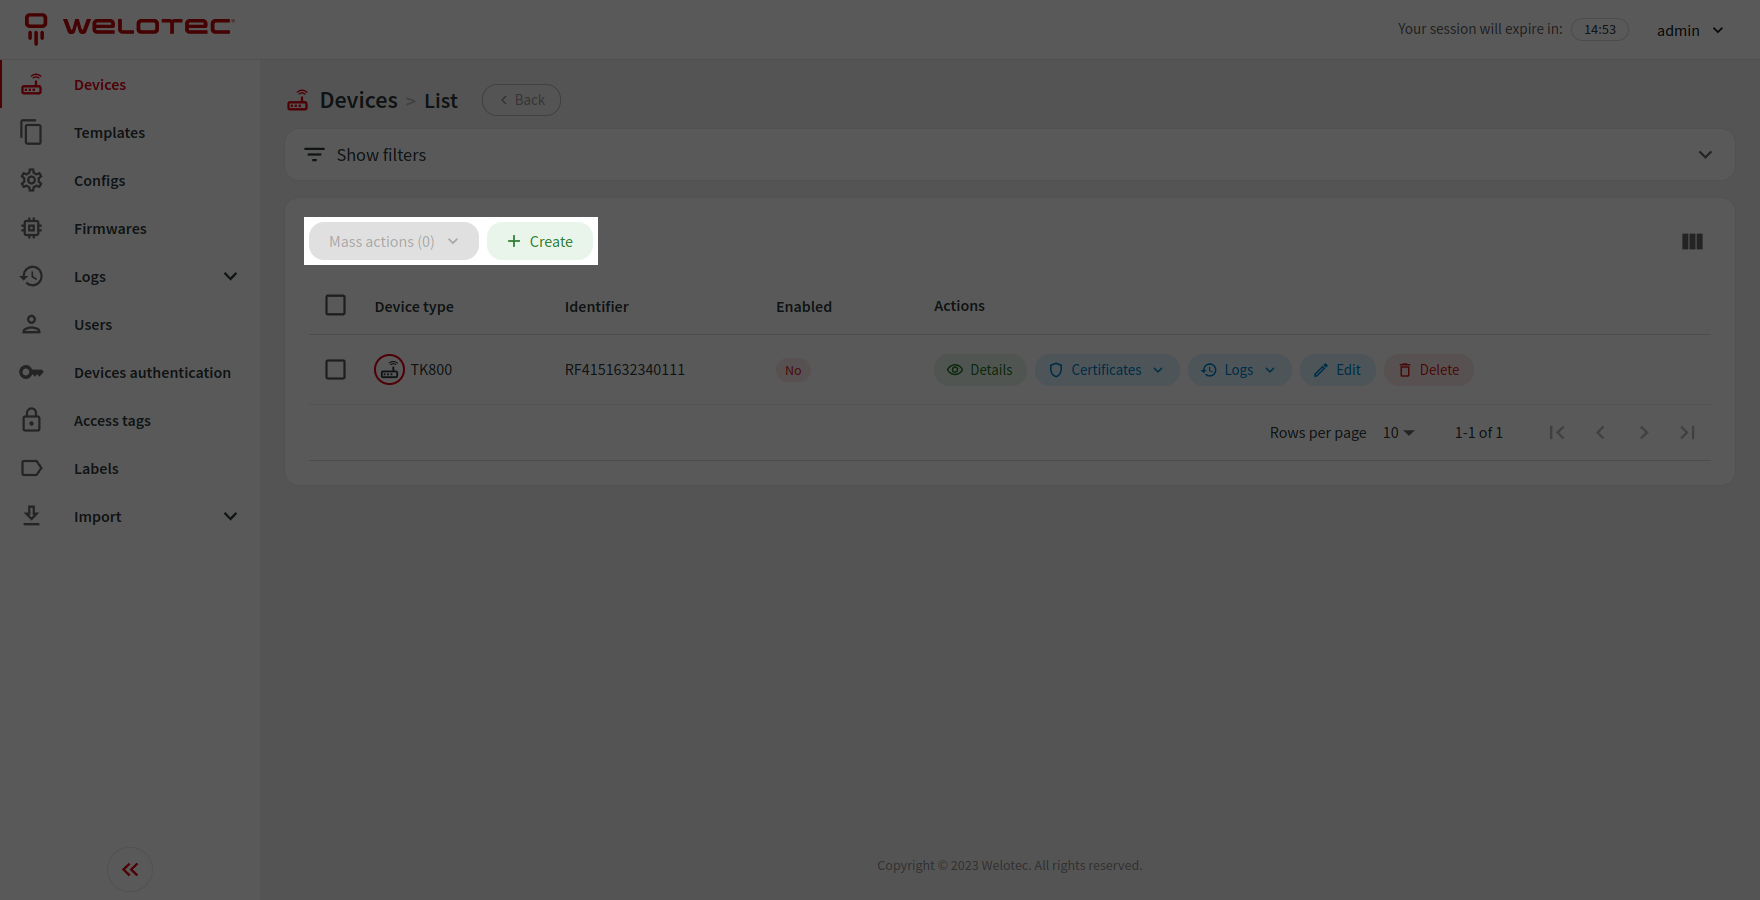Viewport: 1760px width, 900px height.
Task: Click the Welotec logo
Action: (129, 28)
